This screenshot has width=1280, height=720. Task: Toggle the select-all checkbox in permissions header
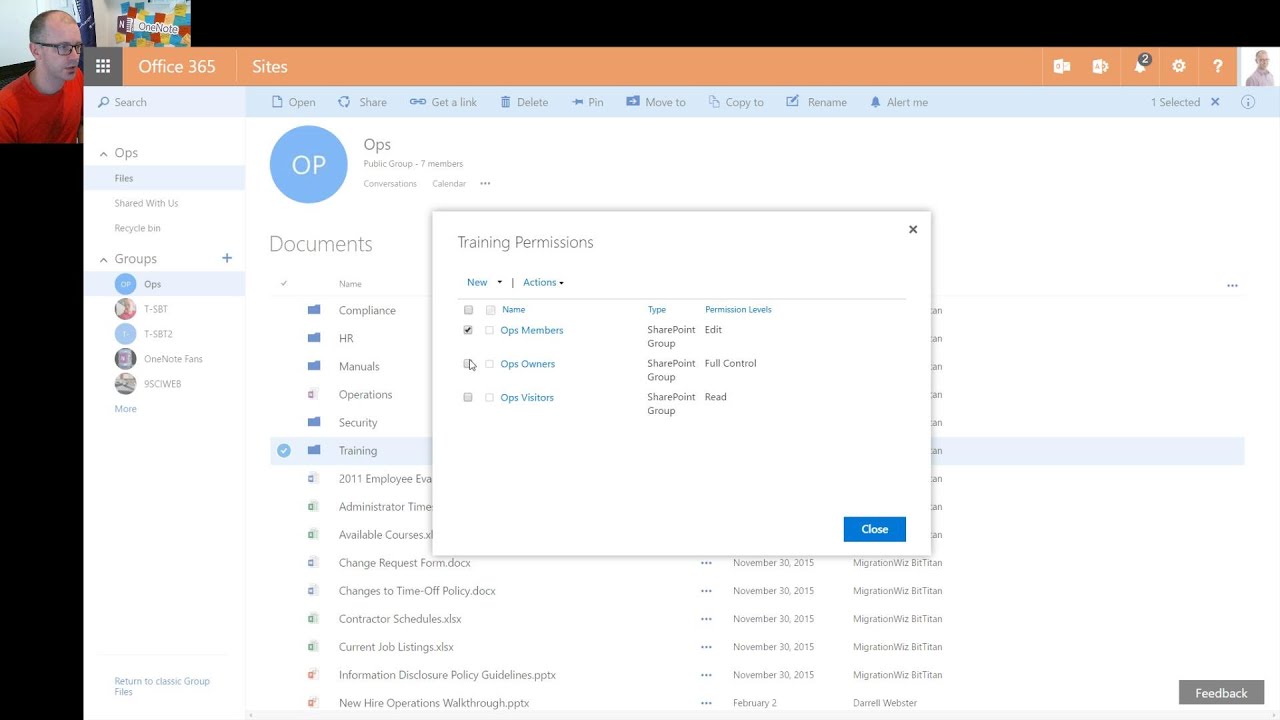coord(468,310)
